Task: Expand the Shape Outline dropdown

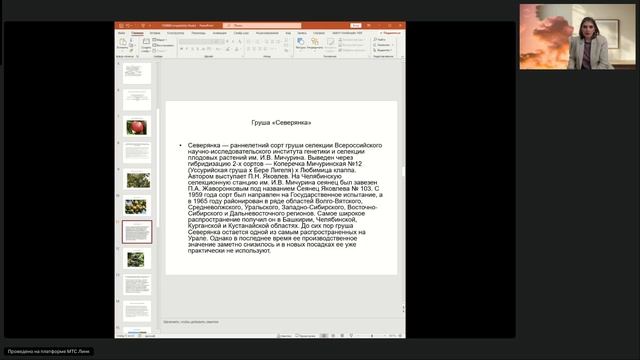Action: (352, 45)
